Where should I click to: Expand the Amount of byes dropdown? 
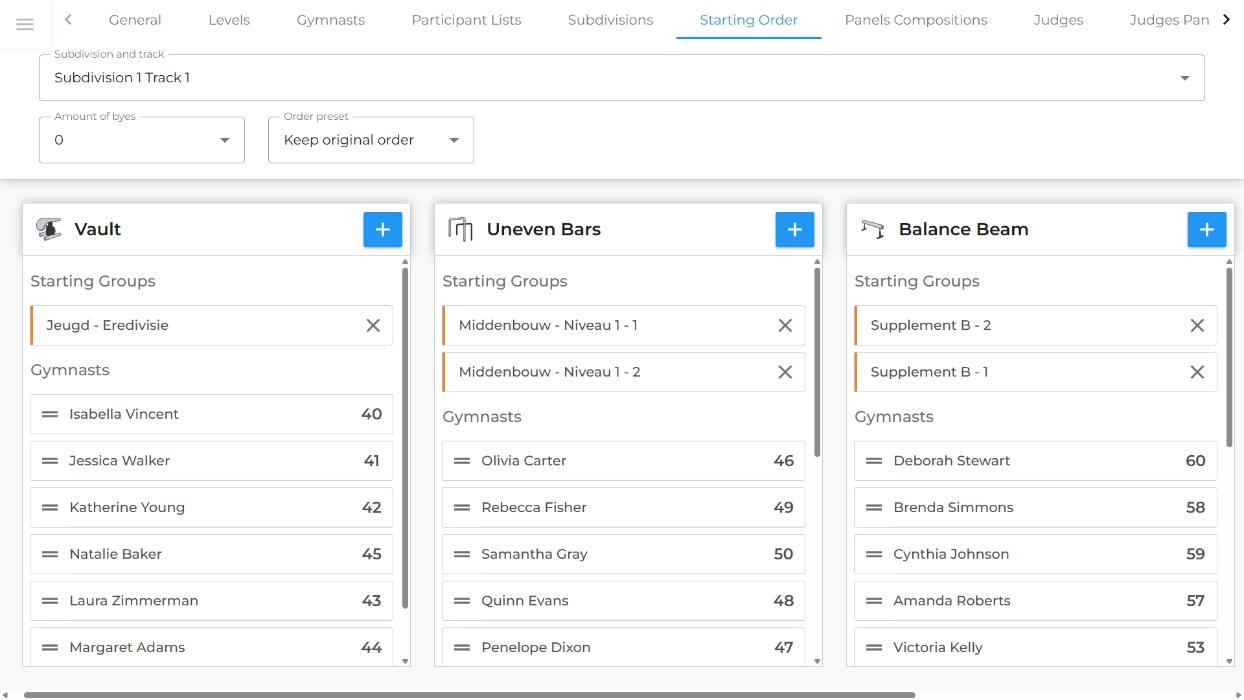pos(141,140)
